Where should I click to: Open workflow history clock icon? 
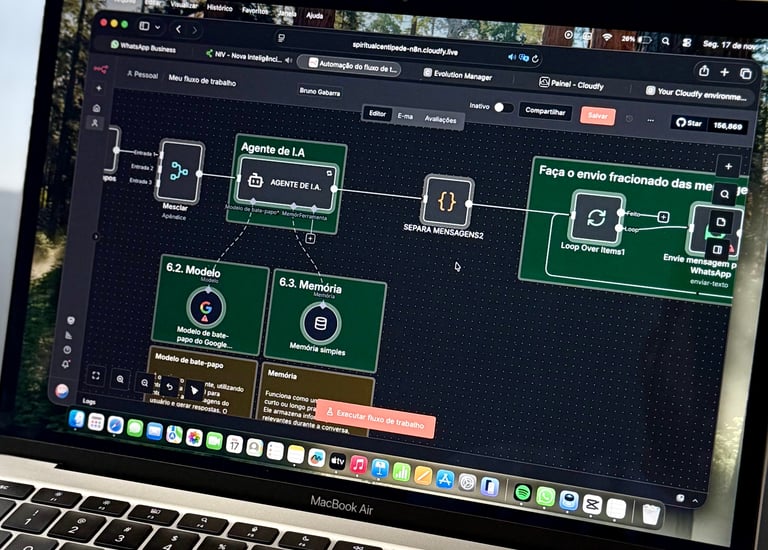point(630,119)
